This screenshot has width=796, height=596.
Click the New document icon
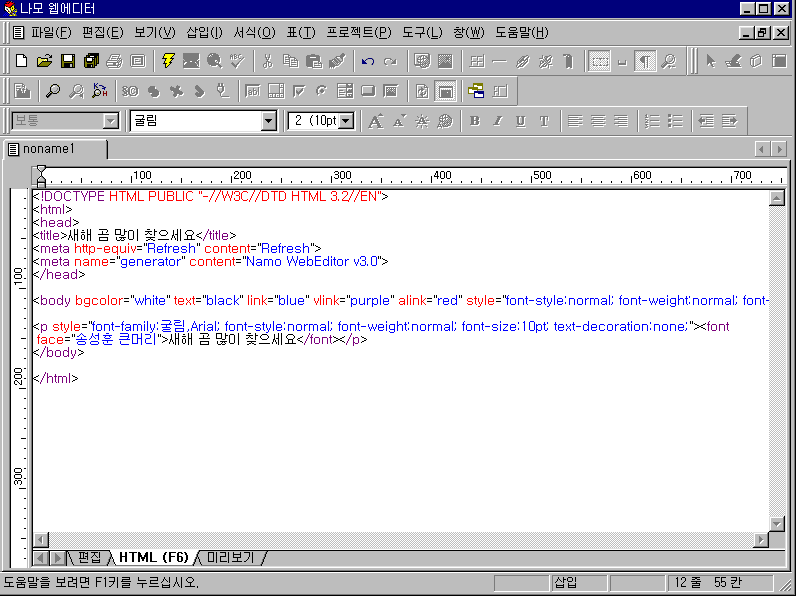[x=21, y=61]
